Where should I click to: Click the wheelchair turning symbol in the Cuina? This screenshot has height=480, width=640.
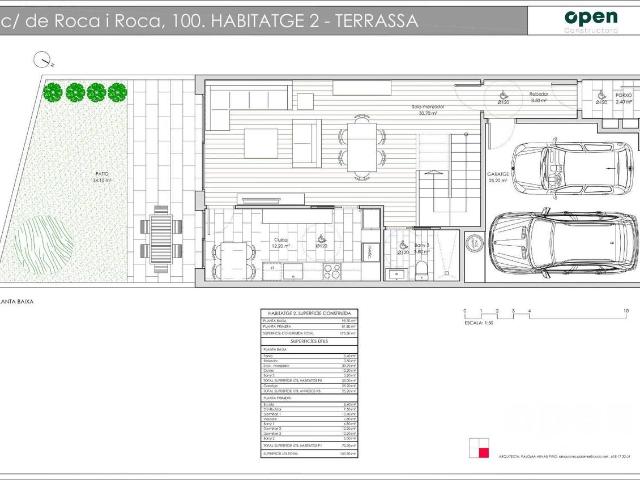320,240
